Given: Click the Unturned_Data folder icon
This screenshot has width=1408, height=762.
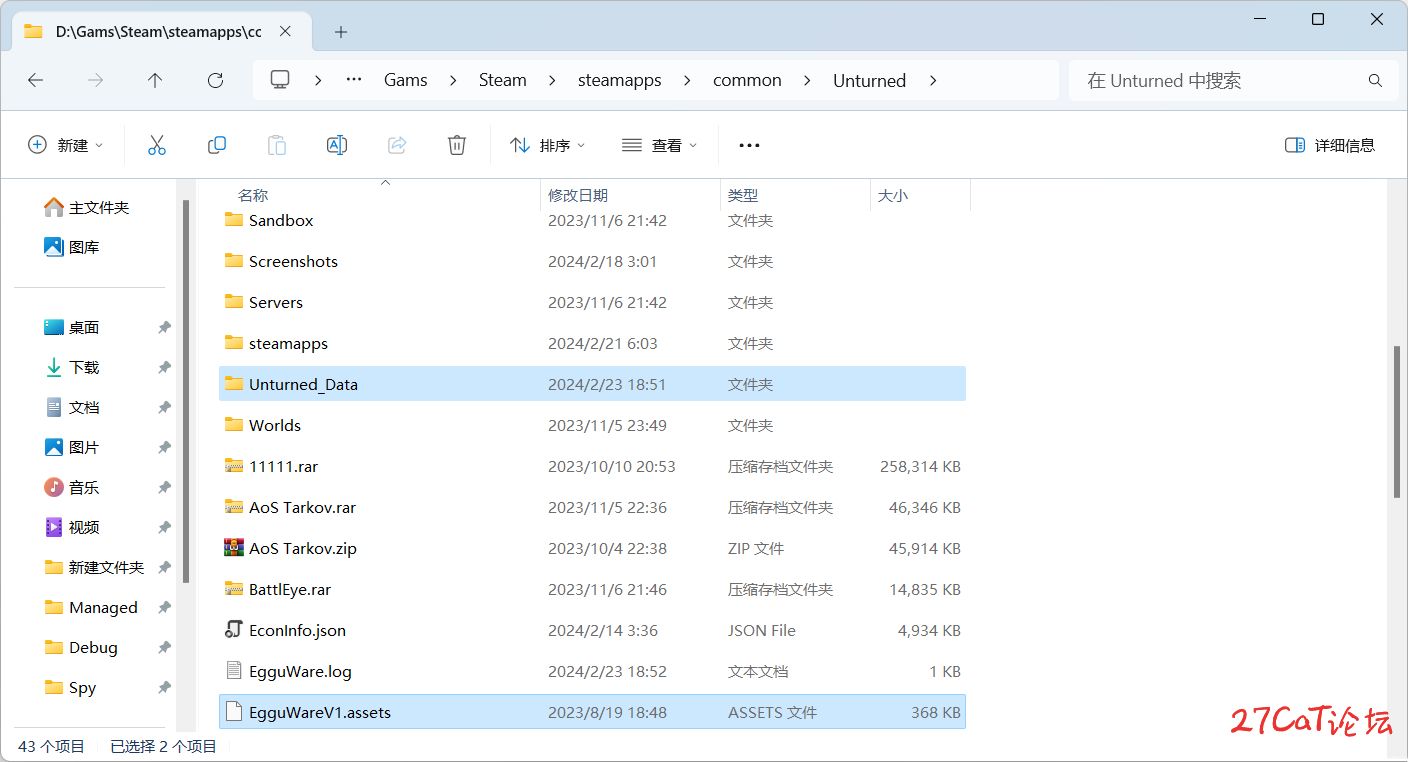Looking at the screenshot, I should point(234,384).
